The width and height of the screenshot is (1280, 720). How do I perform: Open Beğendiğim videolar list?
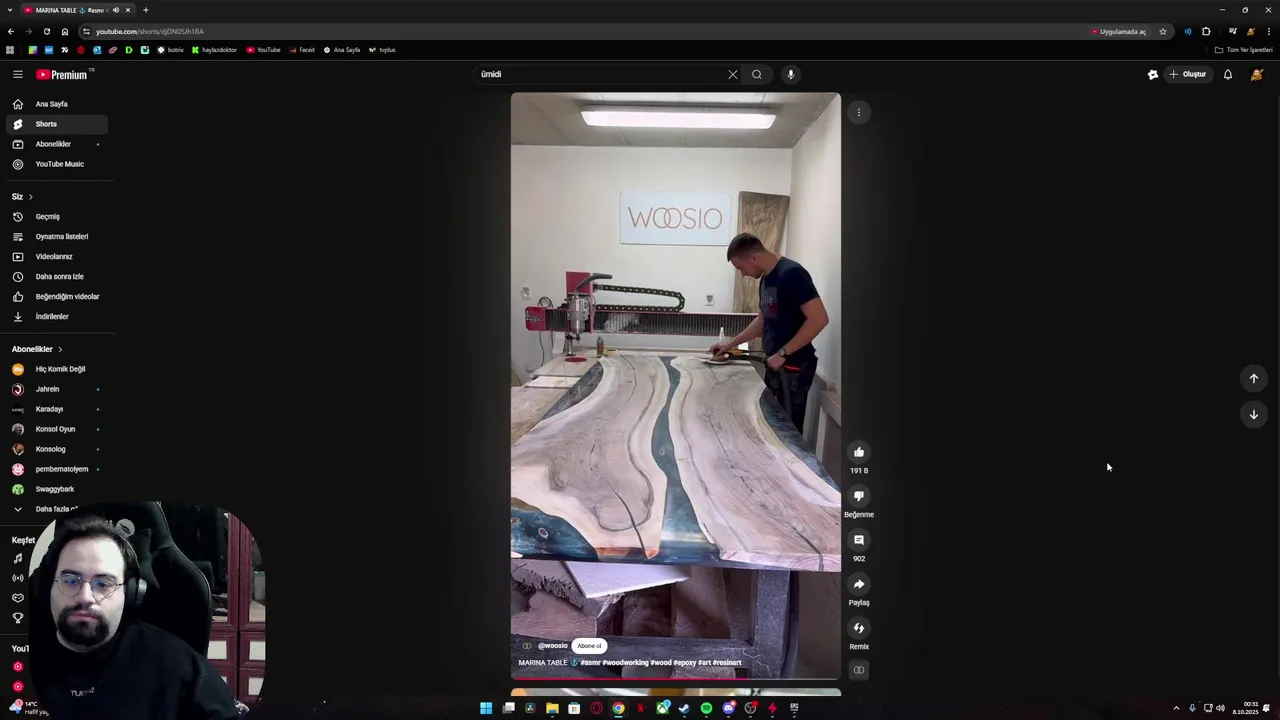pos(56,296)
